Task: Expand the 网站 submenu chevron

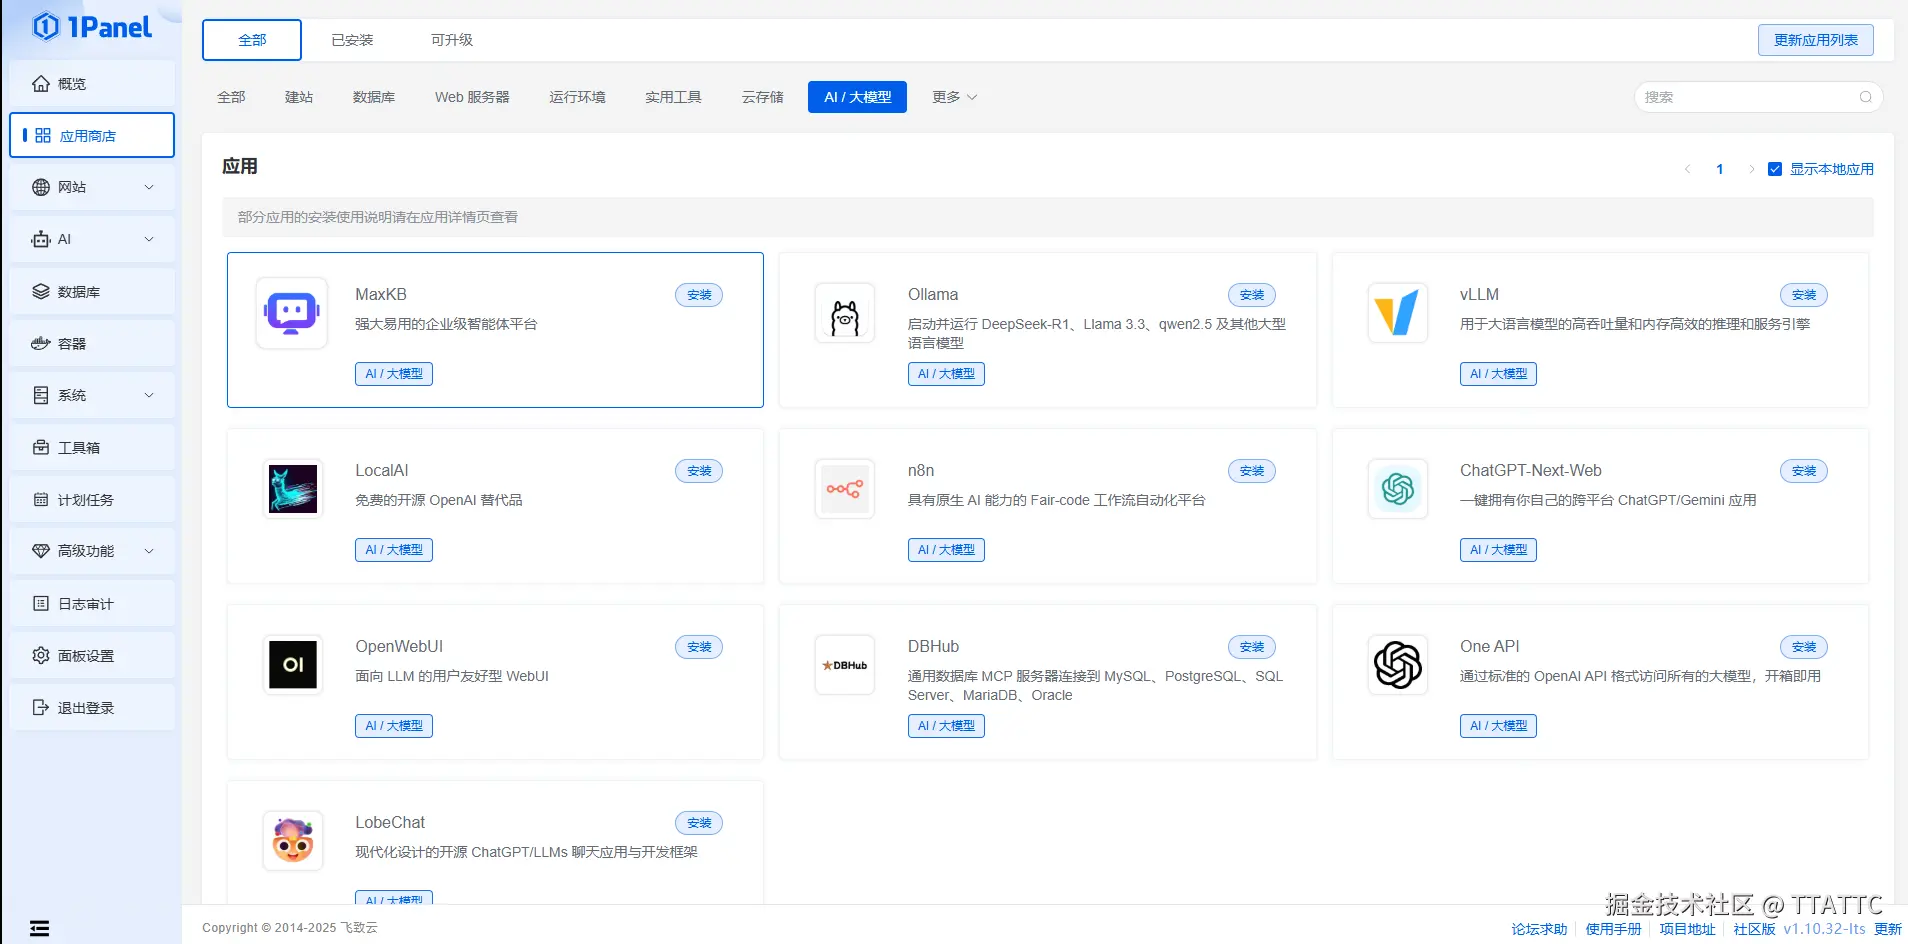Action: (149, 188)
